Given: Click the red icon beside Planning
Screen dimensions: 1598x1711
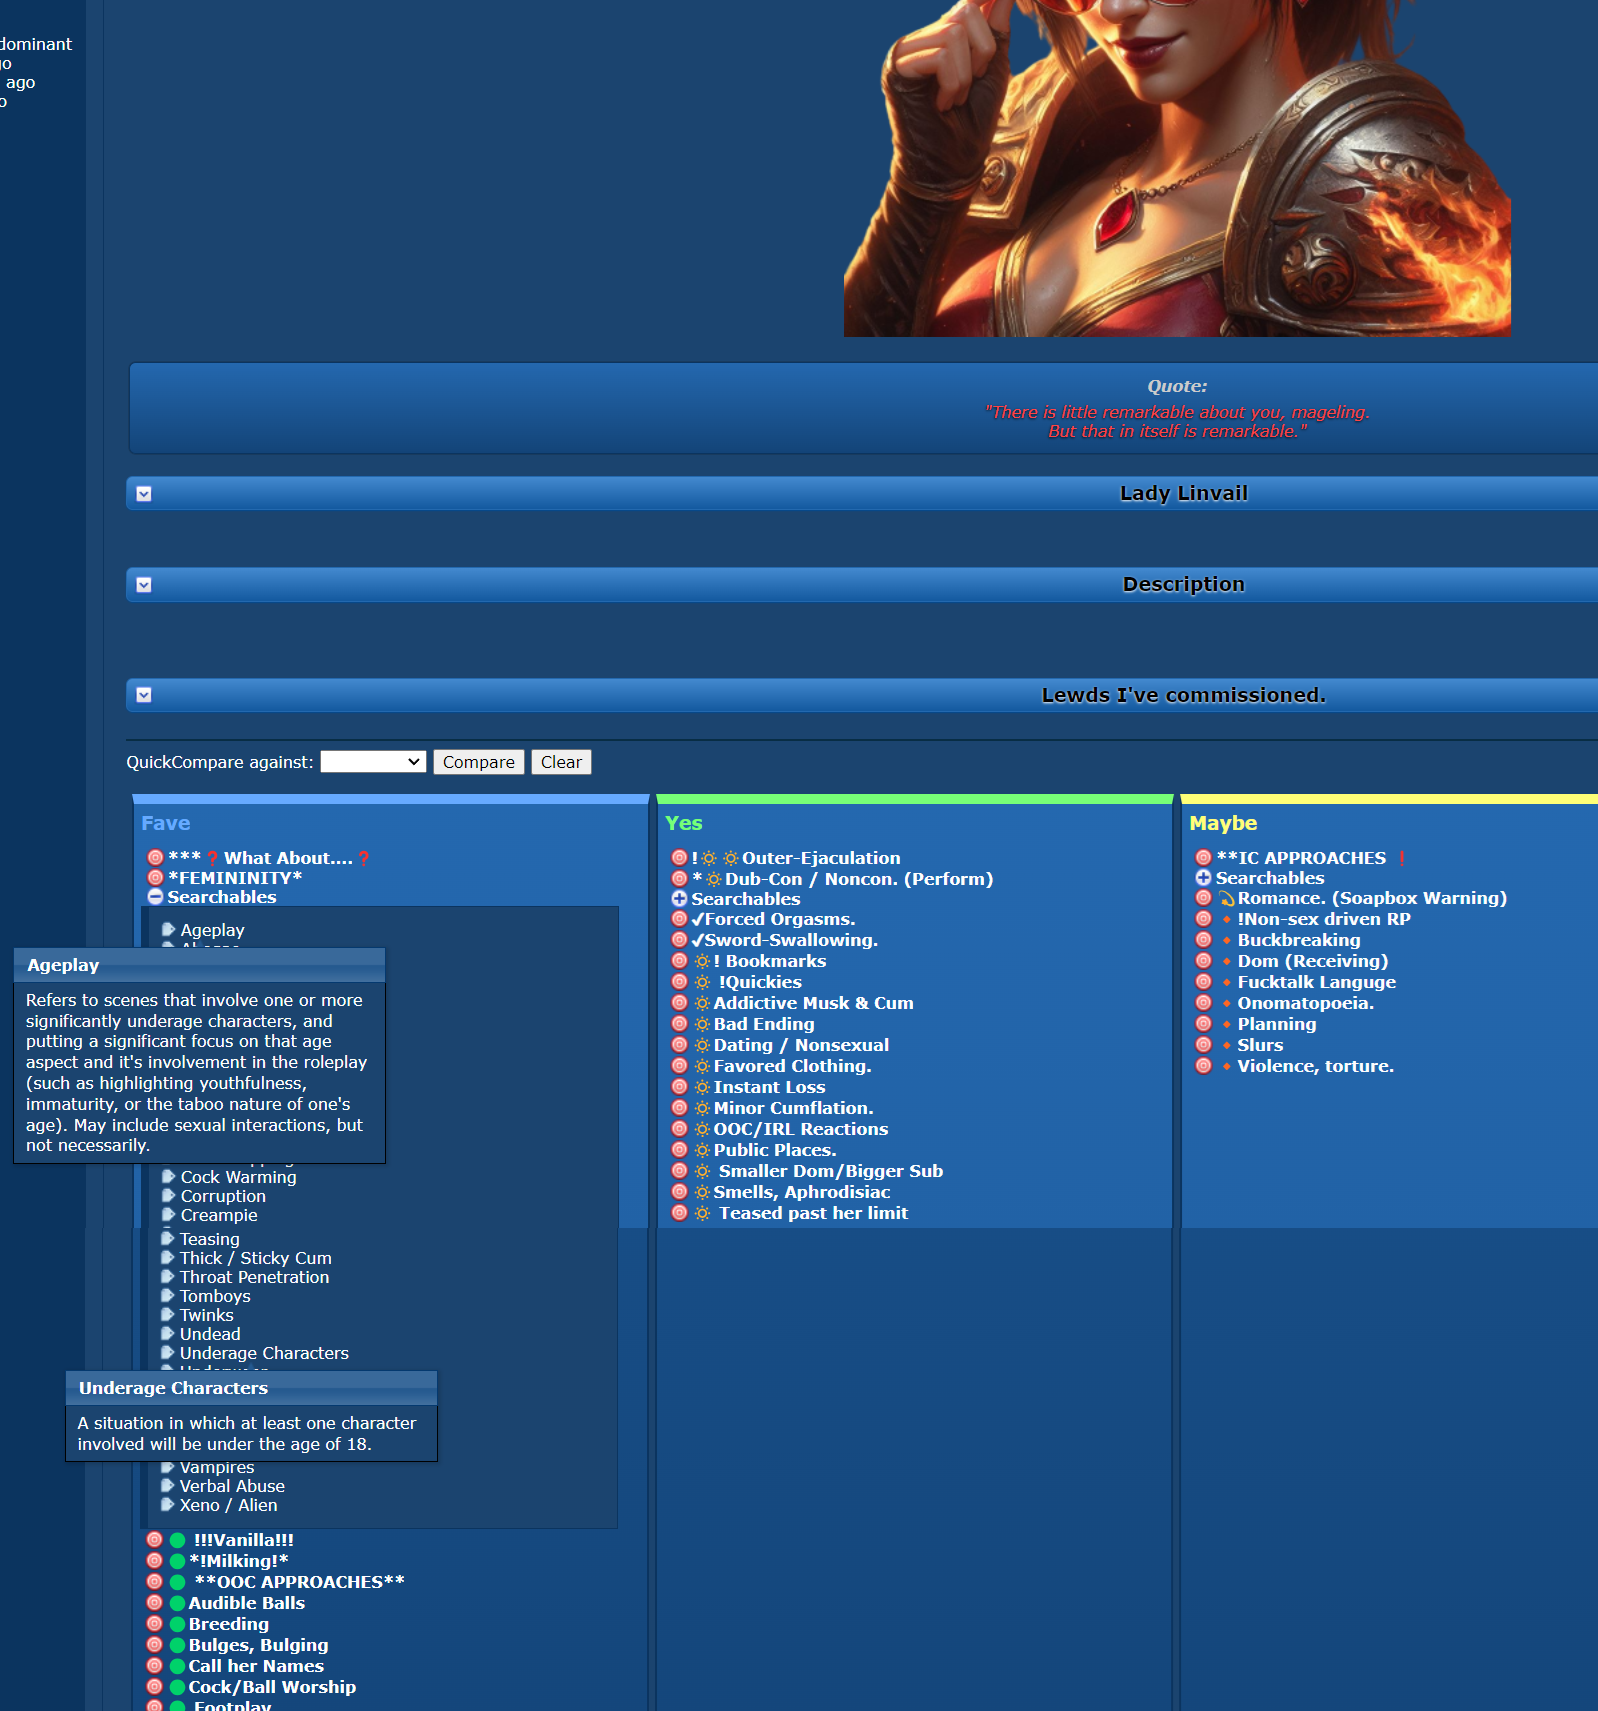Looking at the screenshot, I should click(1203, 1024).
